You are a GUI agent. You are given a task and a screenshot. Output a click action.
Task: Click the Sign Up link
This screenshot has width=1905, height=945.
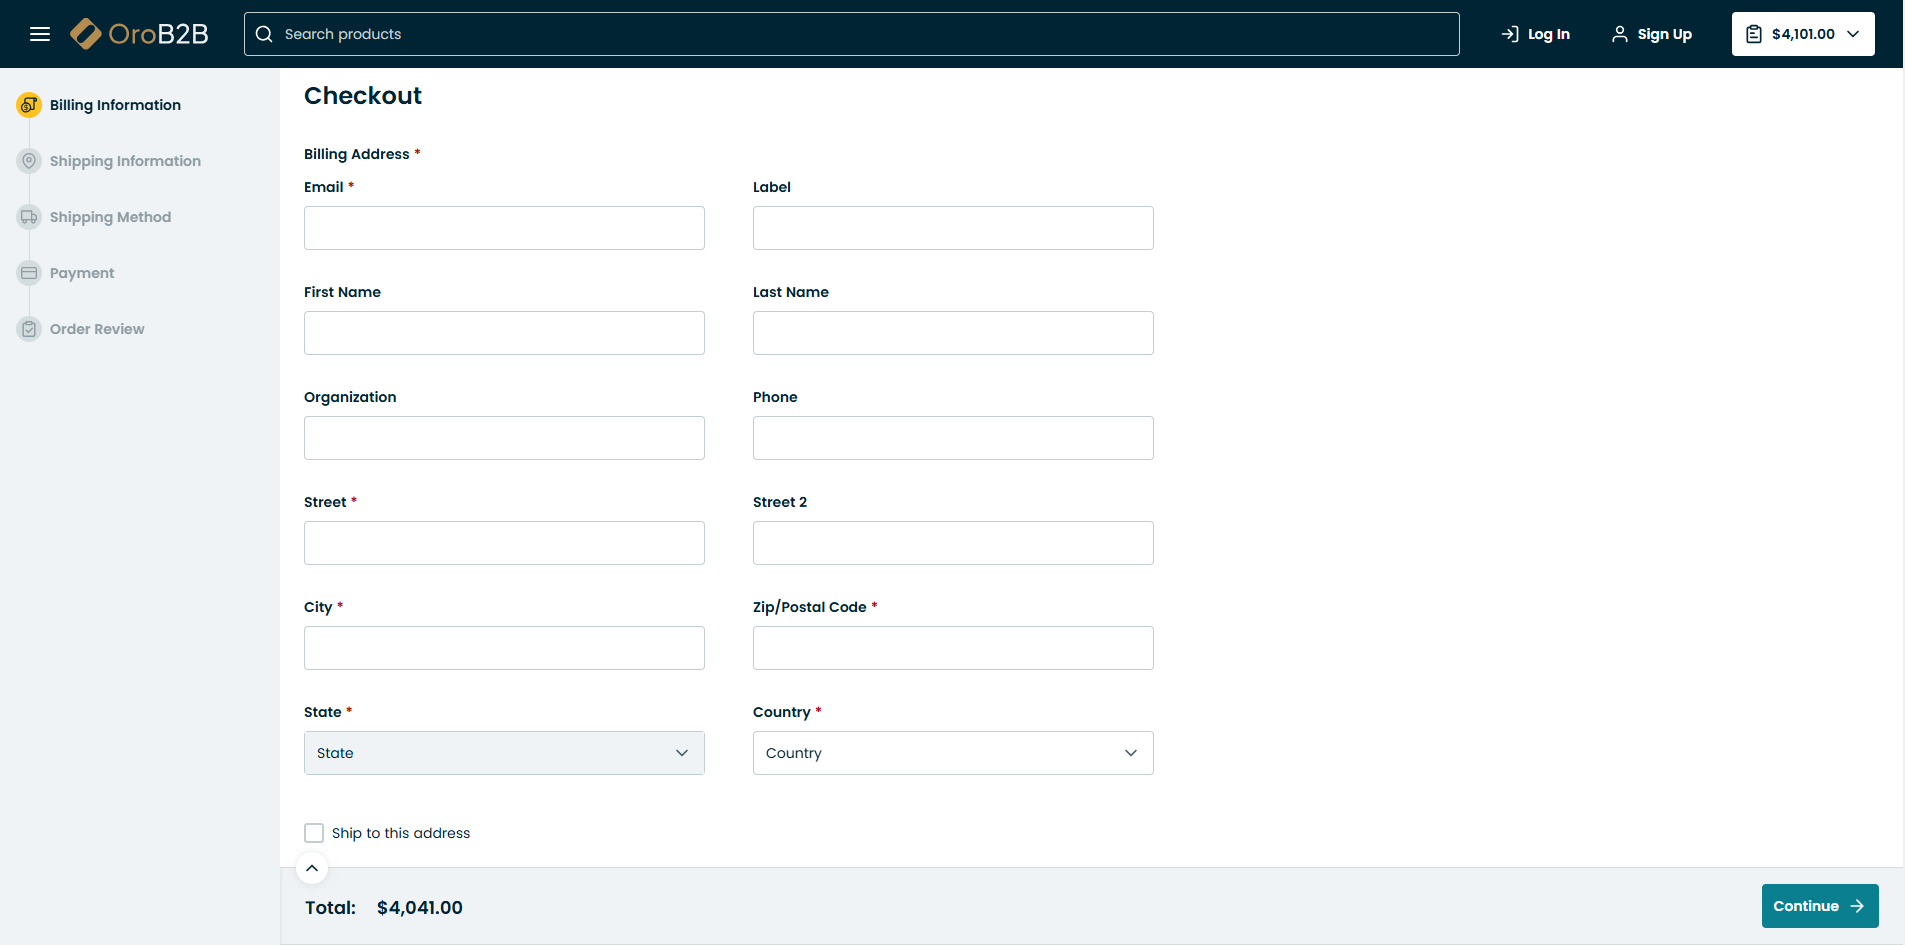point(1652,34)
